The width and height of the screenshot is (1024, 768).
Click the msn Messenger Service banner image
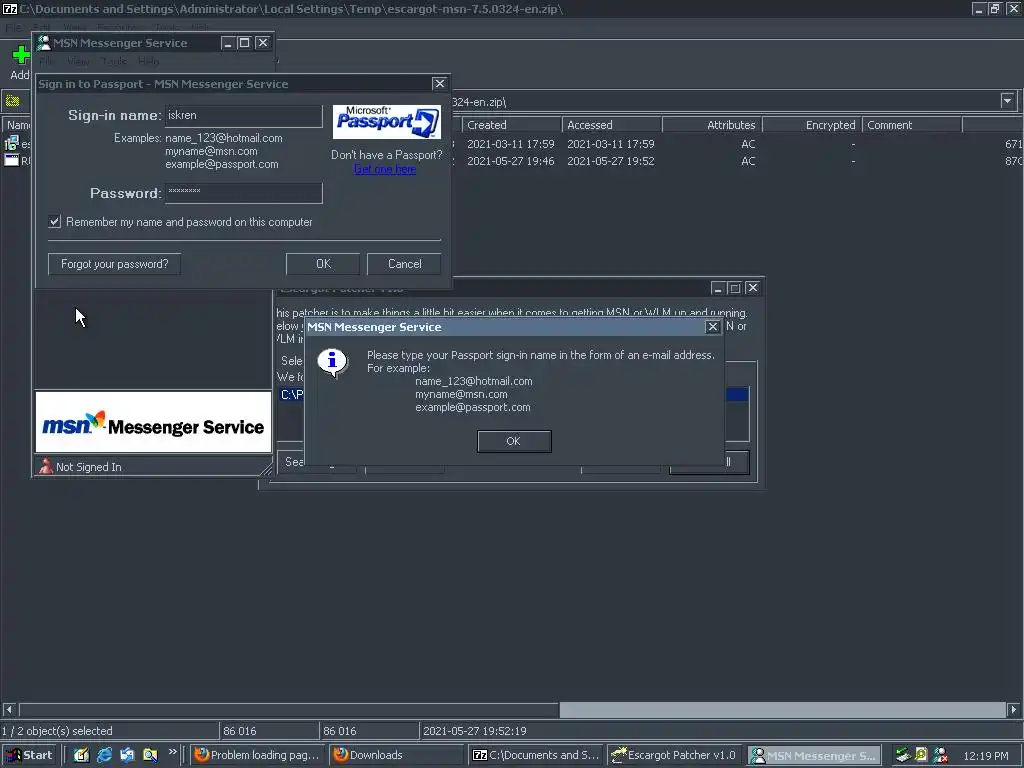153,423
